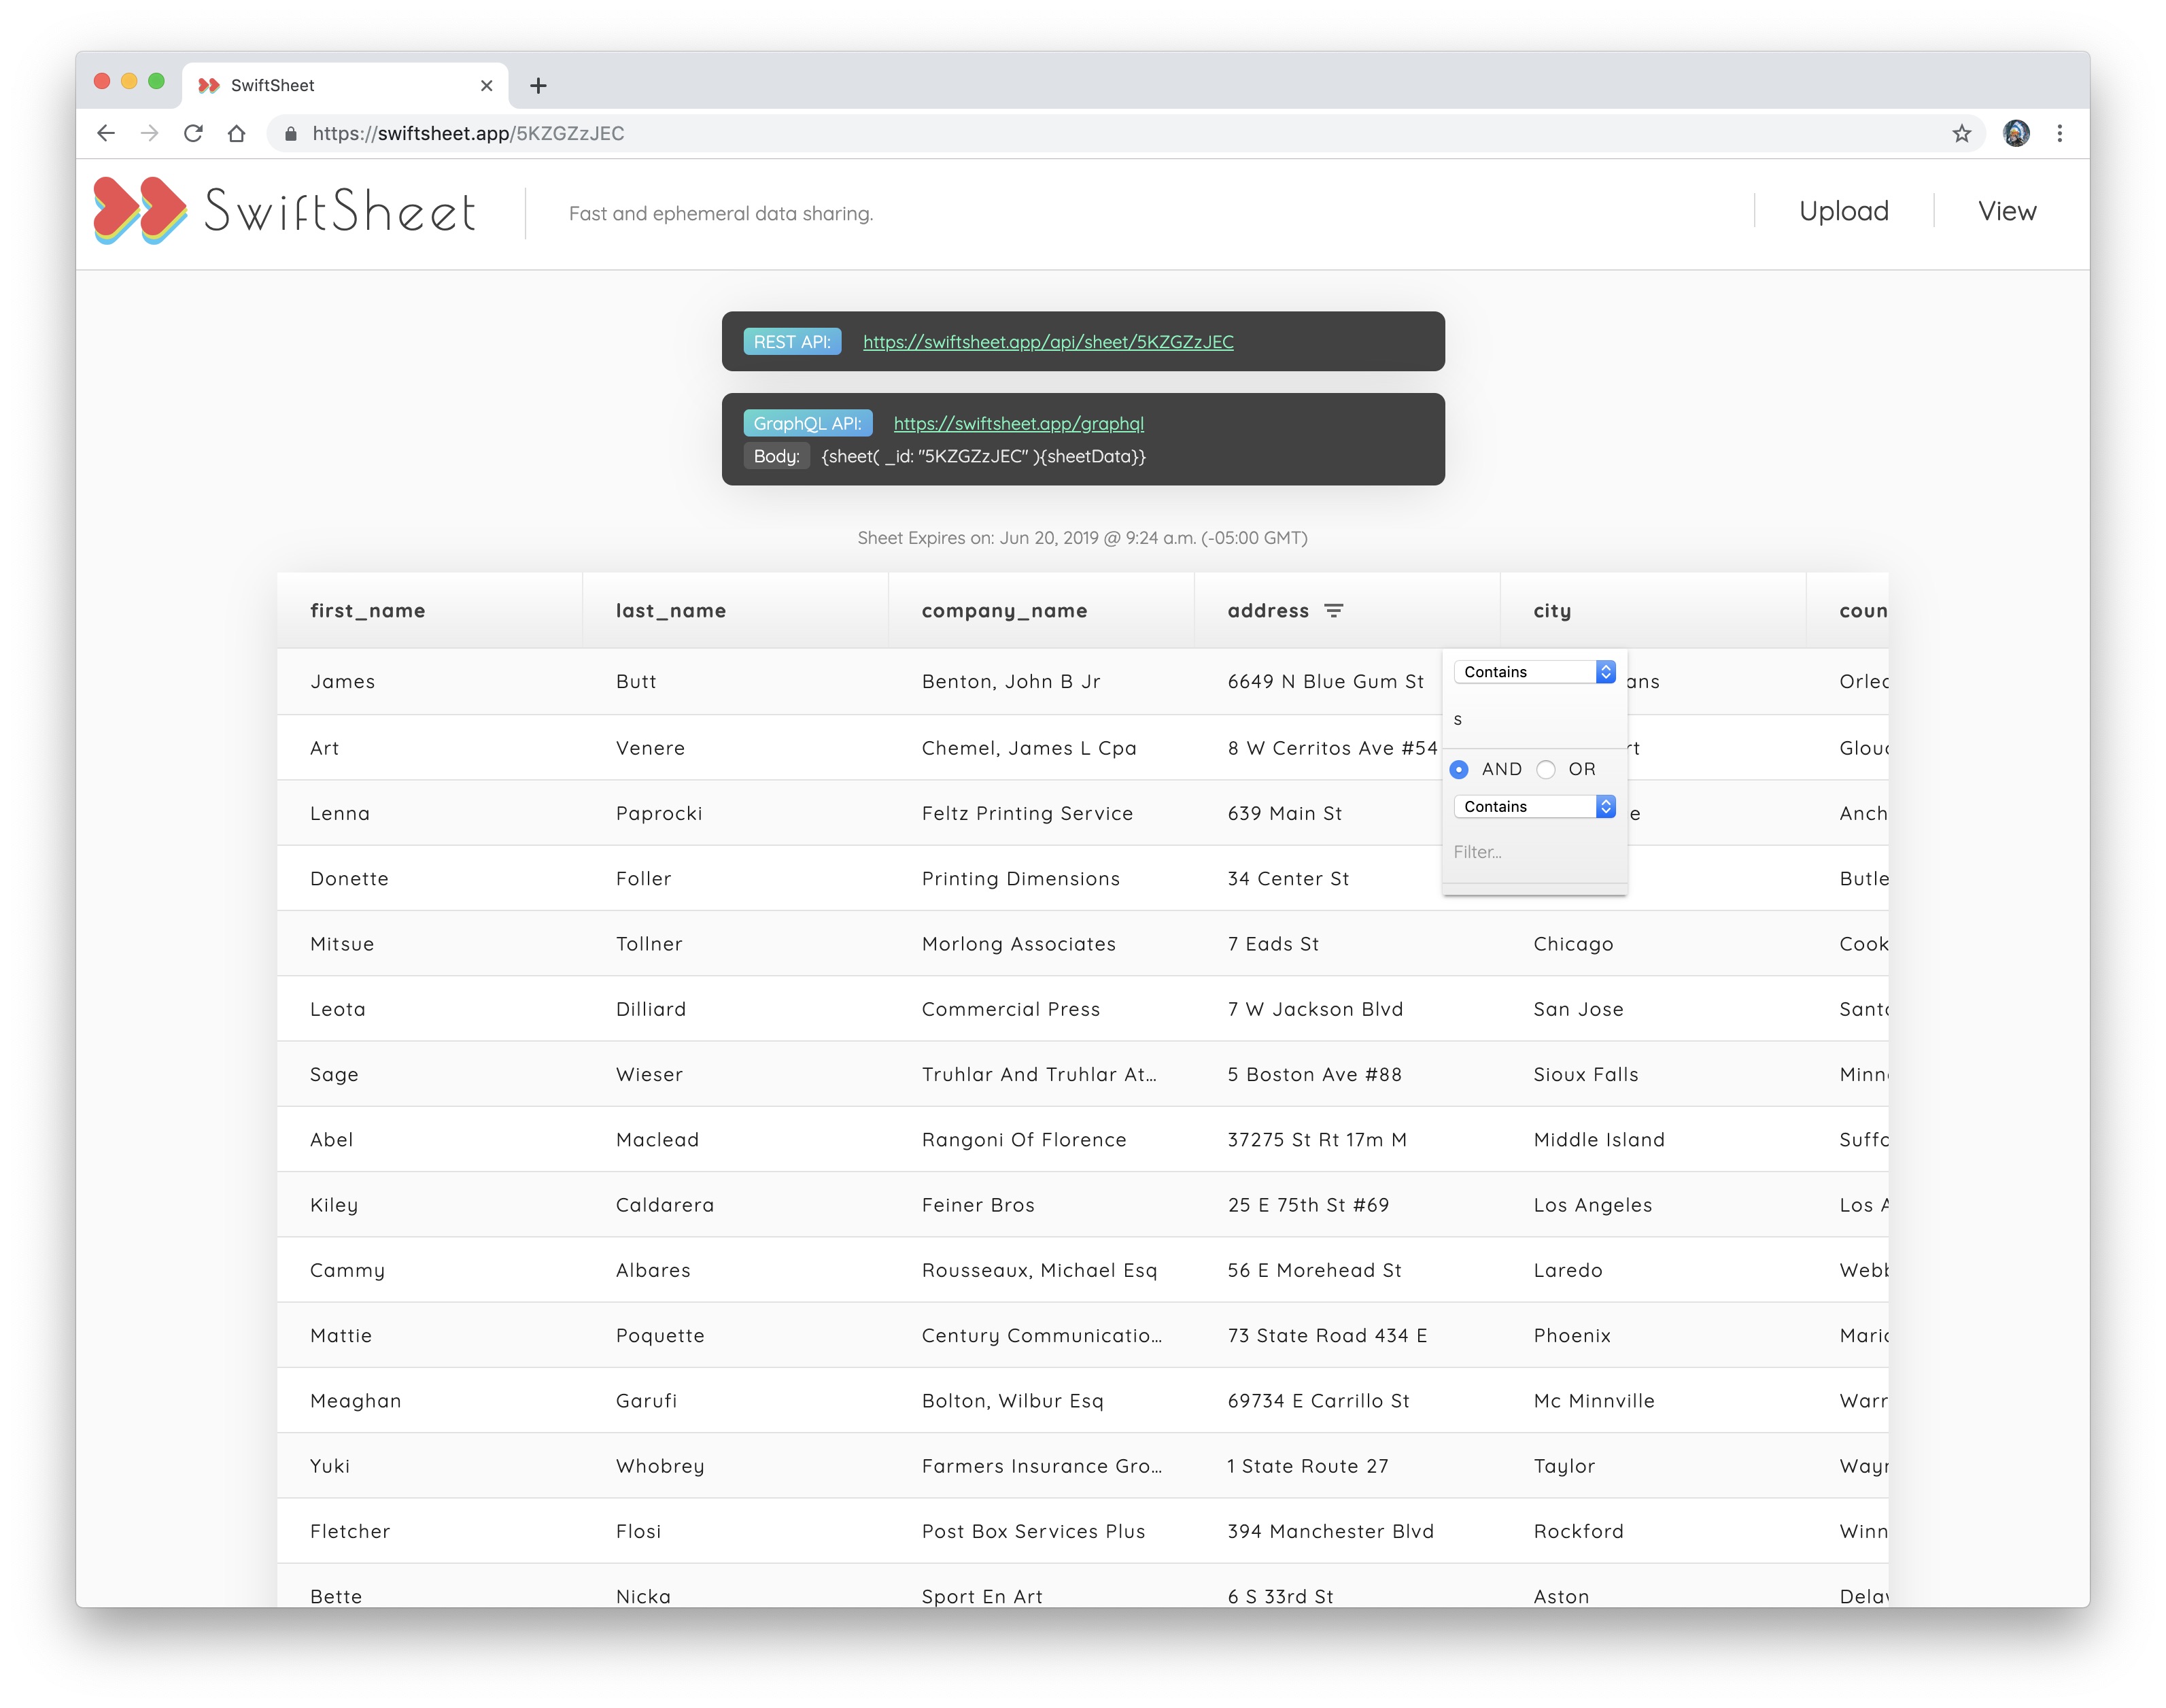
Task: Open the GraphQL API link
Action: (x=1018, y=424)
